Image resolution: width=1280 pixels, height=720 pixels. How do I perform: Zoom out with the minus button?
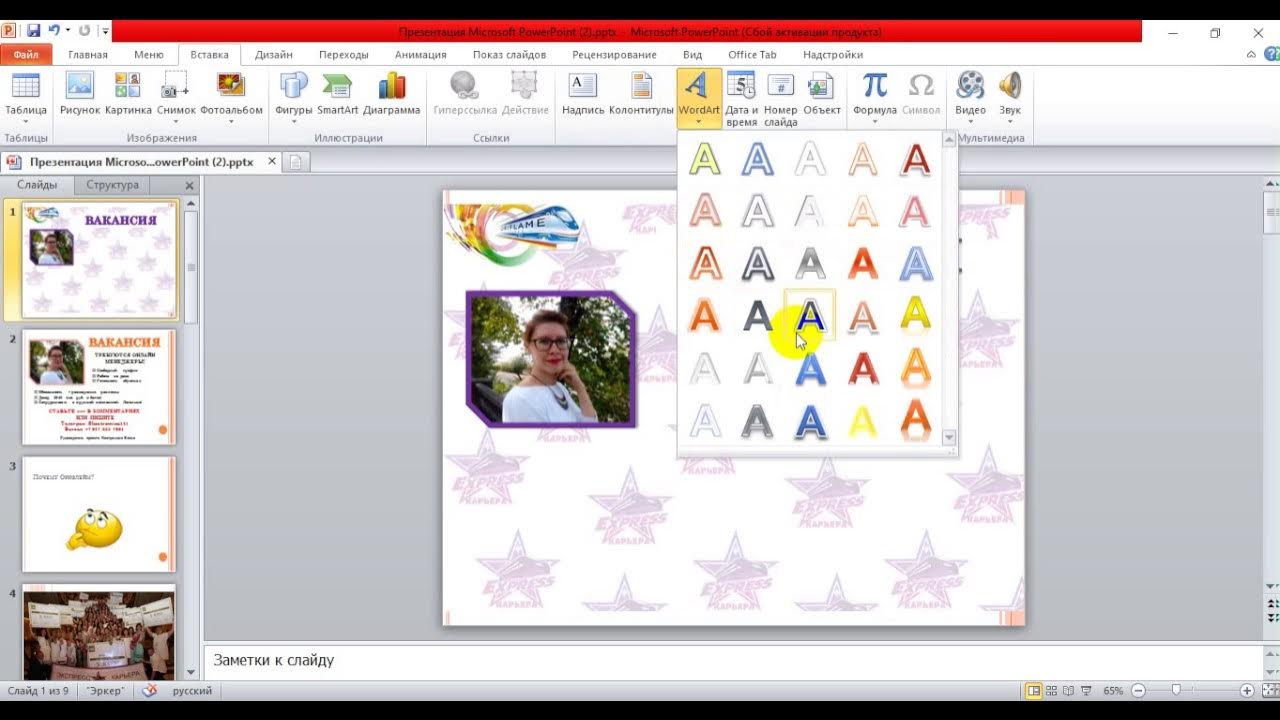point(1139,691)
